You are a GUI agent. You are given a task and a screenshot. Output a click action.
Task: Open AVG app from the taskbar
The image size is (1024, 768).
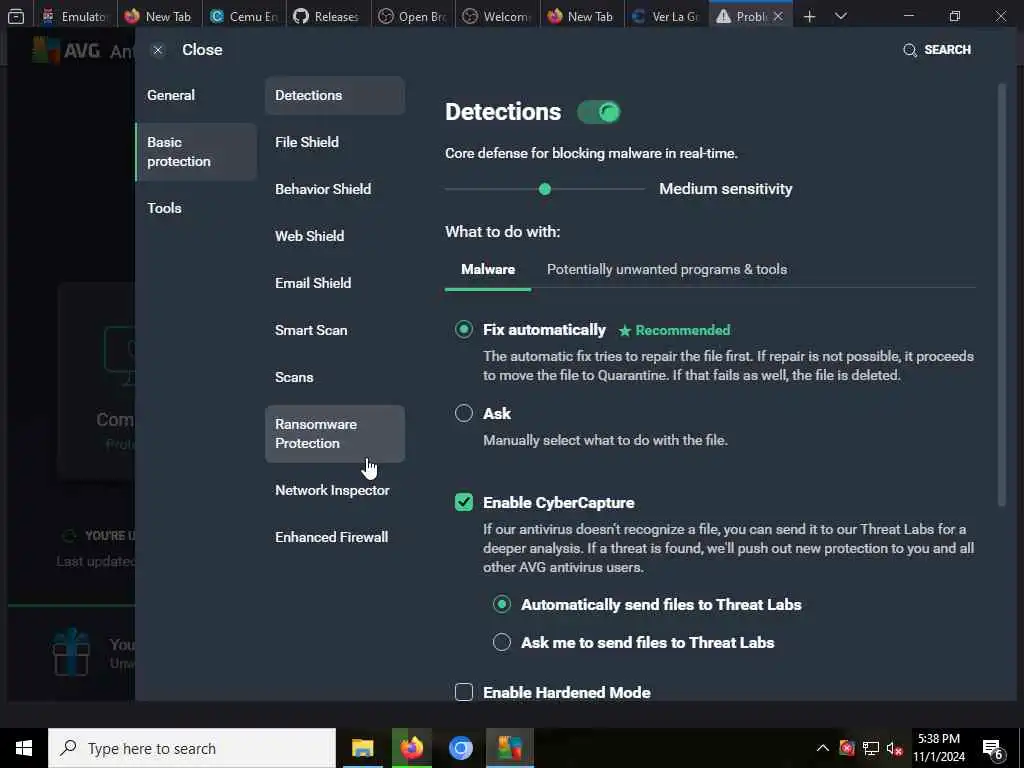(509, 748)
